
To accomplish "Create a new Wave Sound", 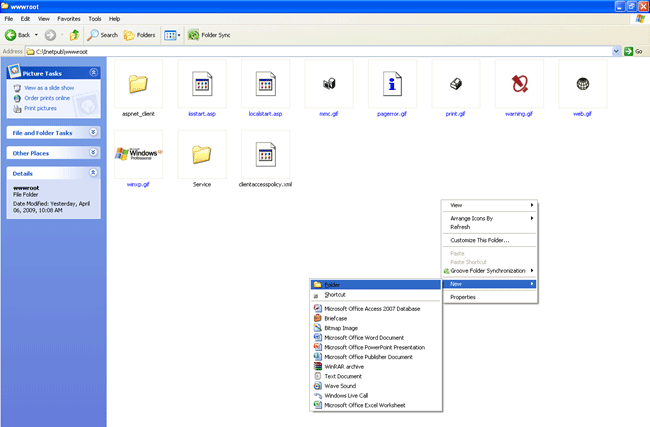I will [376, 386].
